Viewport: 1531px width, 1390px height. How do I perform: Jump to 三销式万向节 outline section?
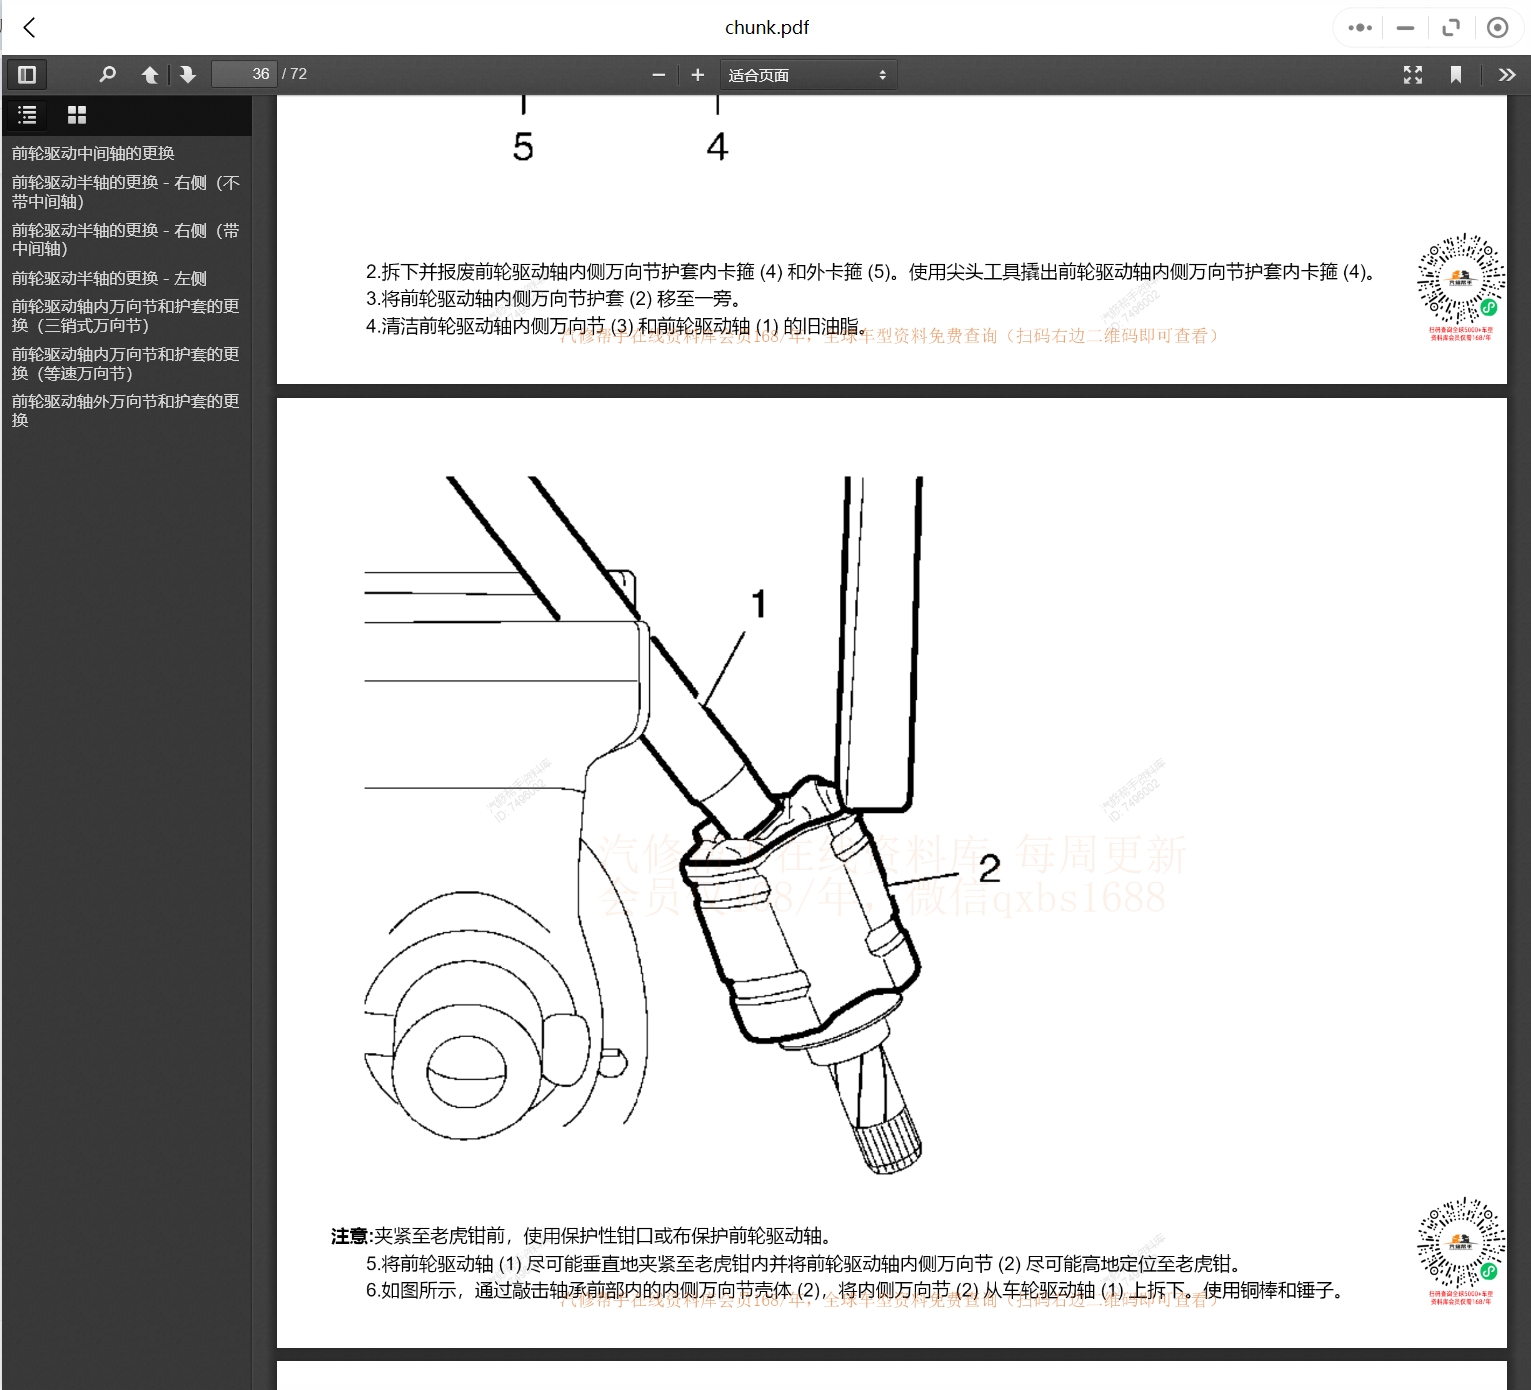click(125, 316)
